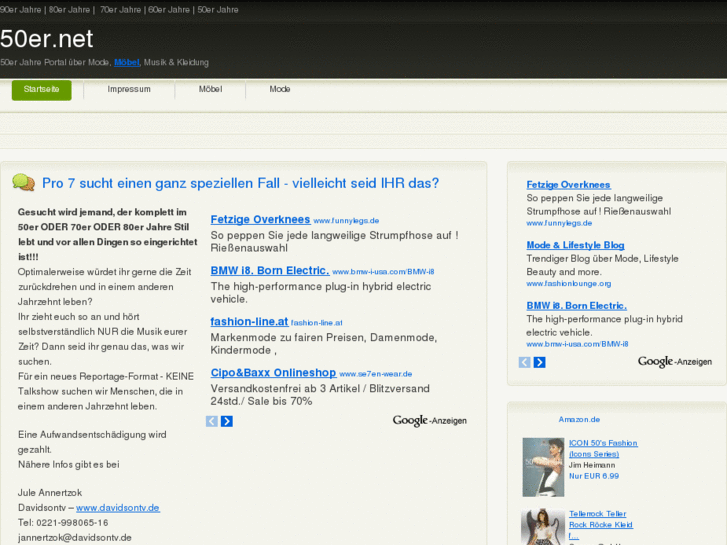Go to the Möbel navigation tab
Screen dimensions: 727x545
point(210,89)
